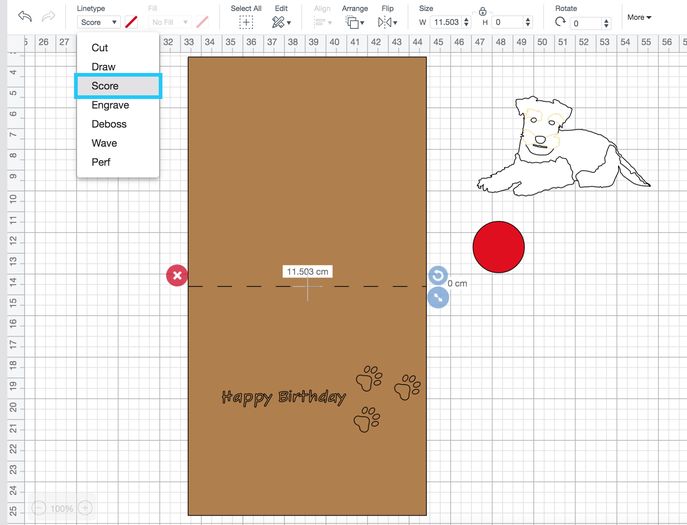Viewport: 687px width, 525px height.
Task: Select the red circle on canvas
Action: pos(498,247)
